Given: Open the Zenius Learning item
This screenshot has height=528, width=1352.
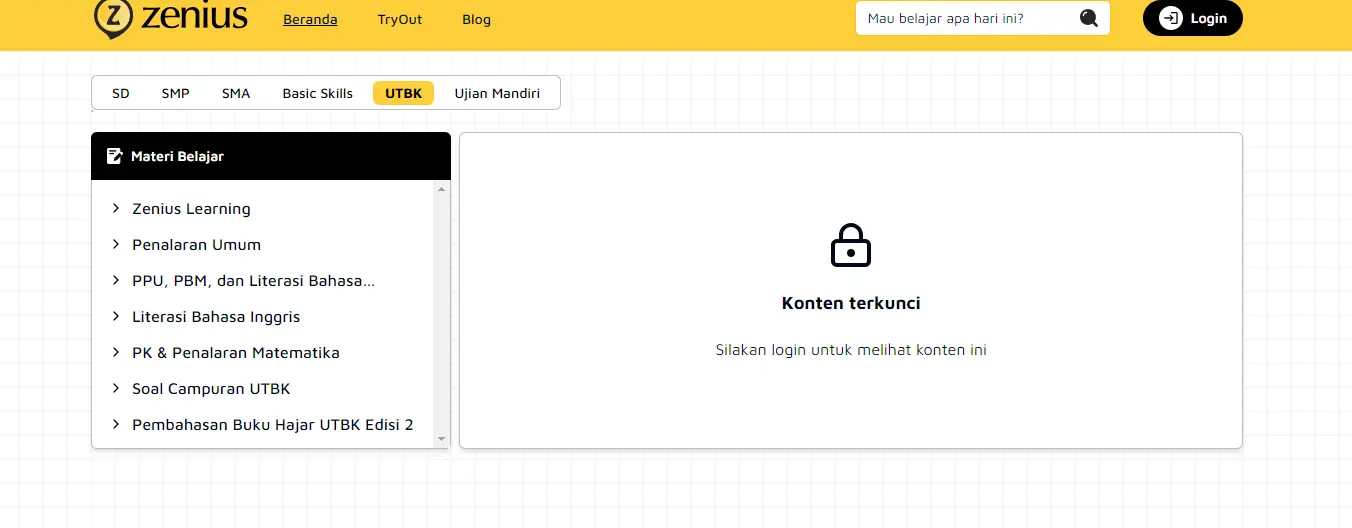Looking at the screenshot, I should pos(191,209).
